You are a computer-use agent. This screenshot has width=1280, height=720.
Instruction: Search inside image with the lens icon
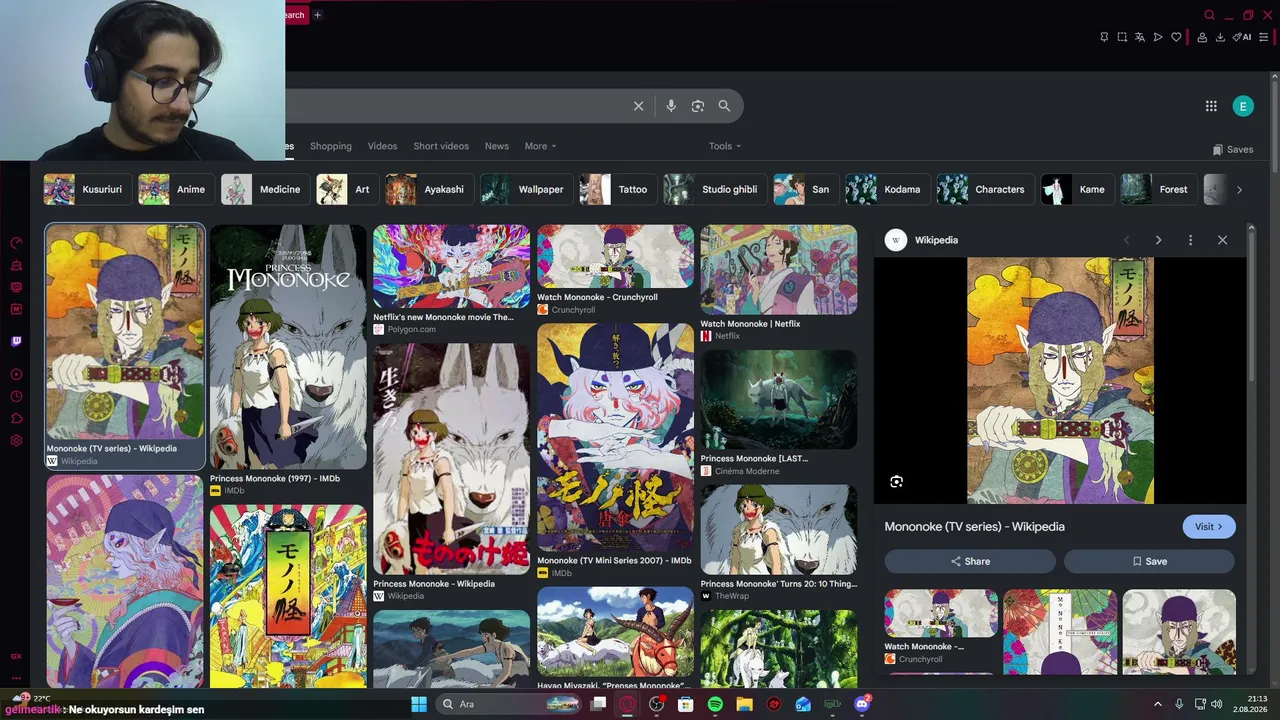point(897,482)
